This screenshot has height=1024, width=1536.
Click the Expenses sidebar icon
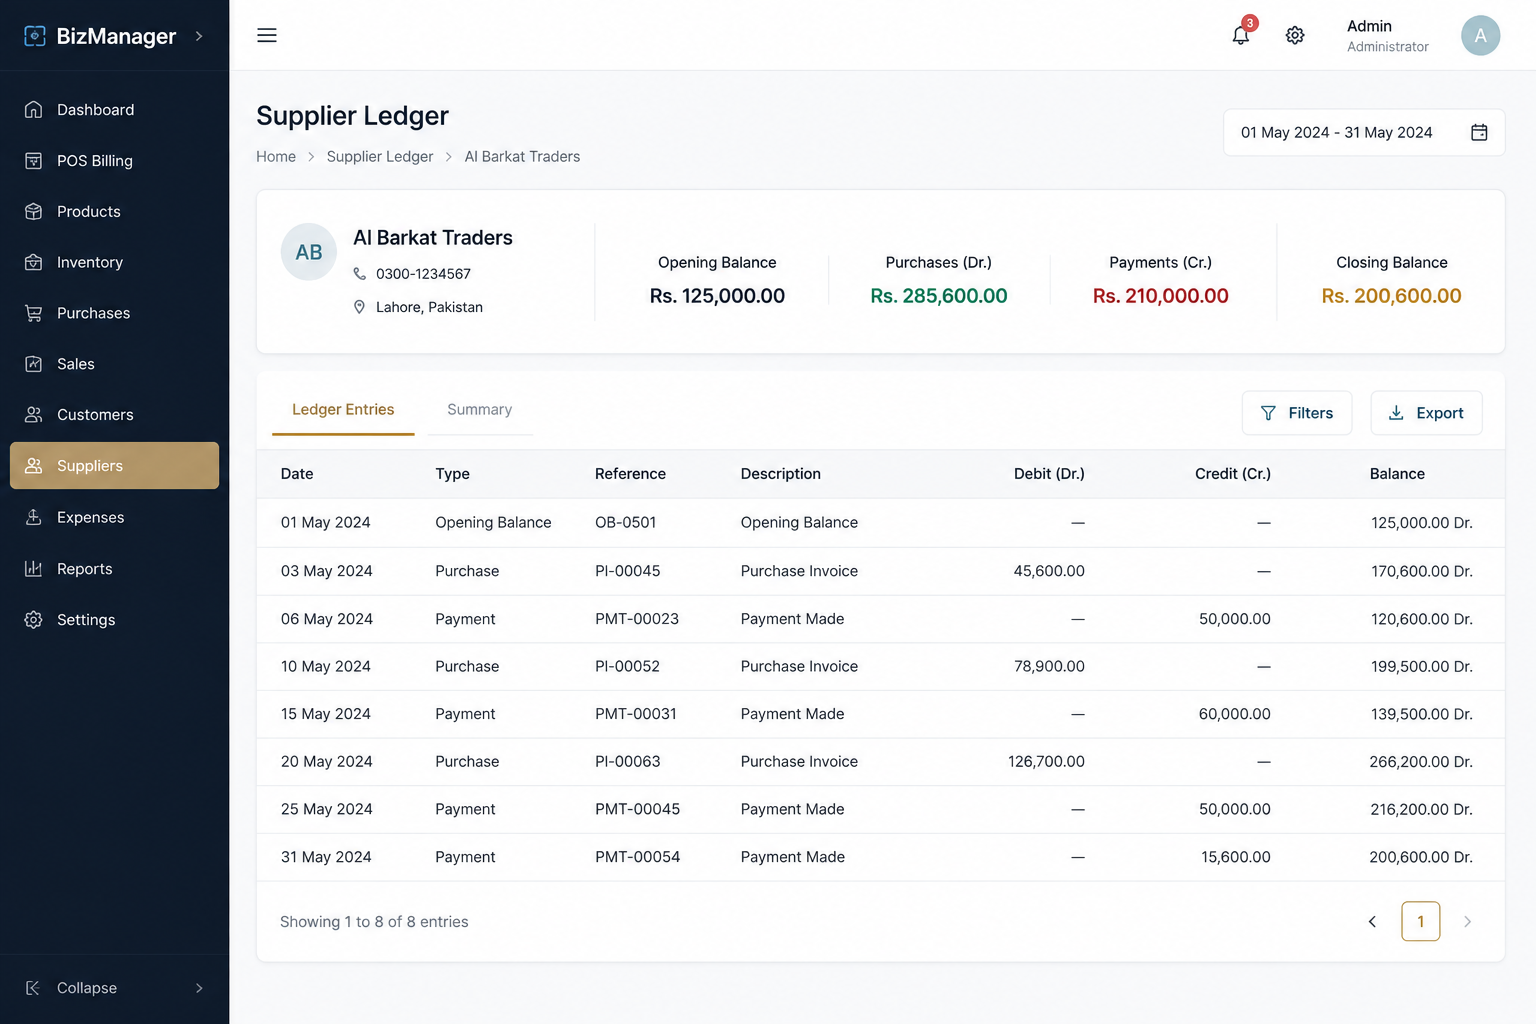tap(34, 517)
